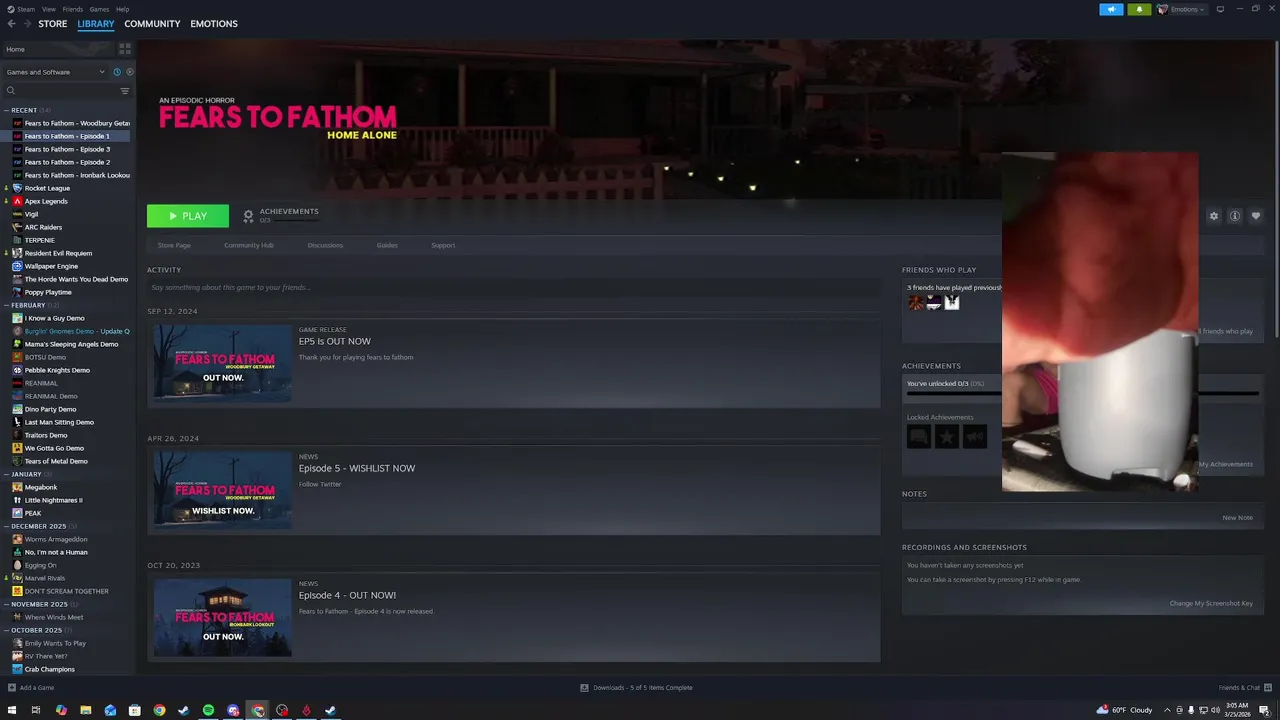Viewport: 1280px width, 720px height.
Task: Select PEAK in library list
Action: click(33, 513)
